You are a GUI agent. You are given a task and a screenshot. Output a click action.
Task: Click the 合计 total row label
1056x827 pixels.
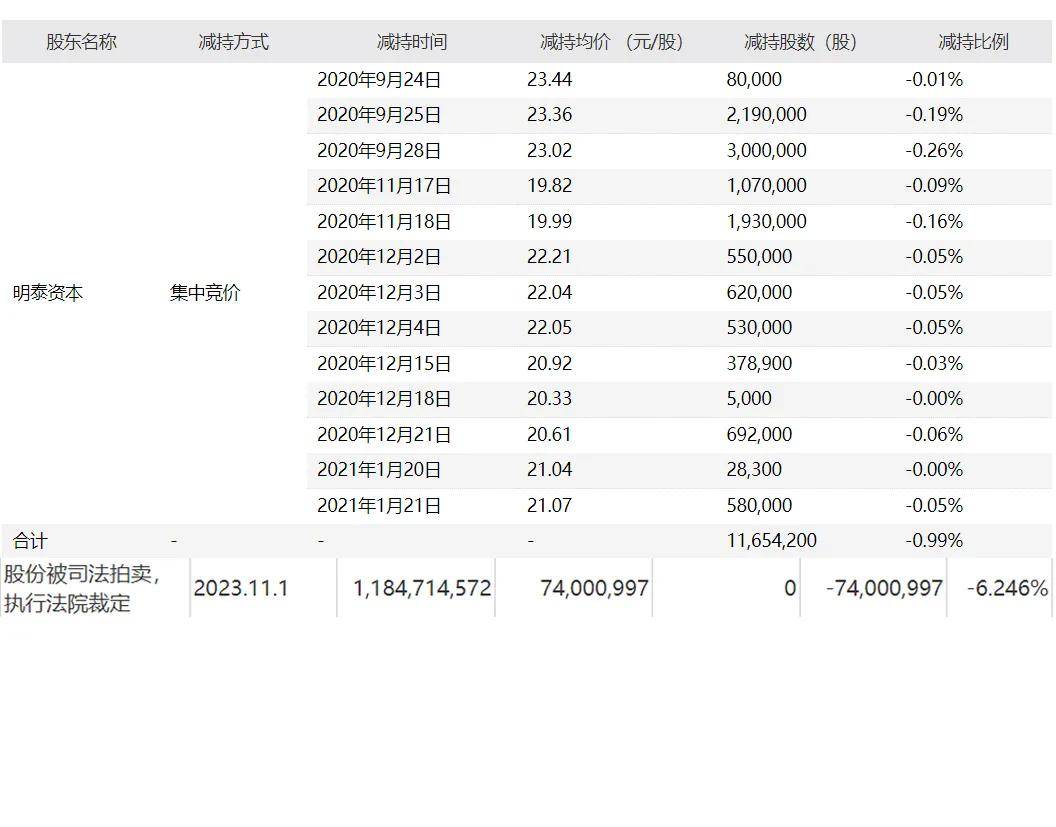click(x=30, y=541)
